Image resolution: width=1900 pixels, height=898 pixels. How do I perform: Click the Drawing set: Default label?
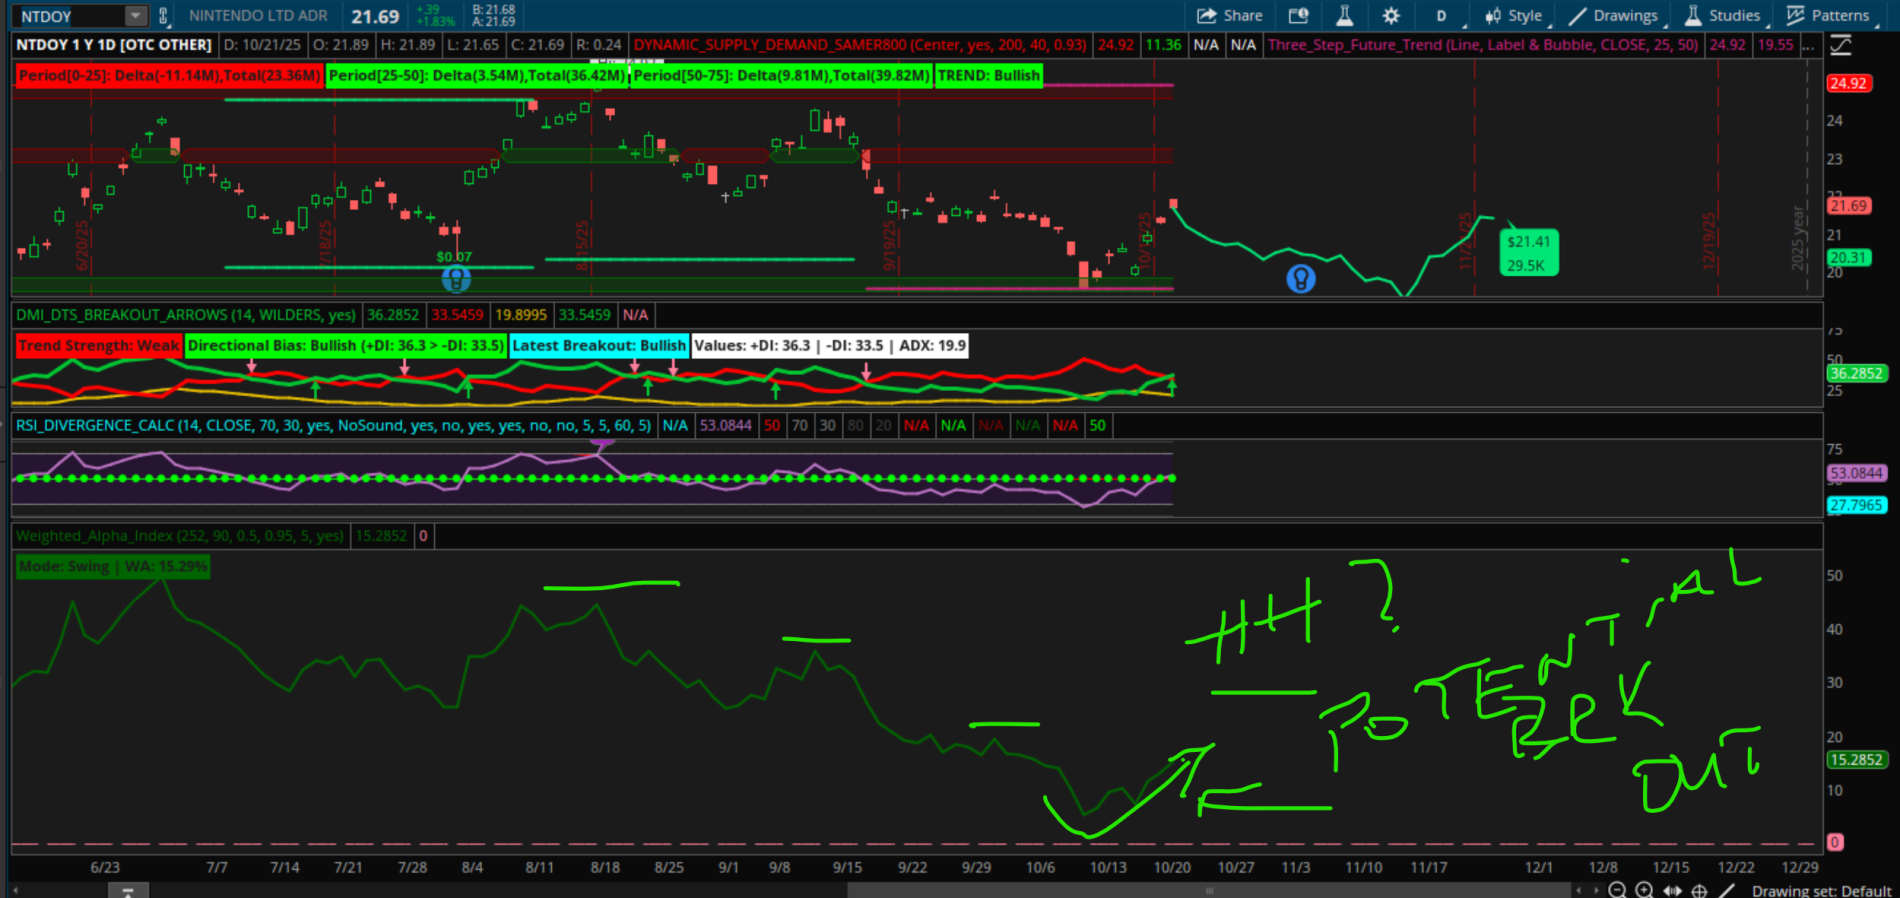pyautogui.click(x=1820, y=890)
